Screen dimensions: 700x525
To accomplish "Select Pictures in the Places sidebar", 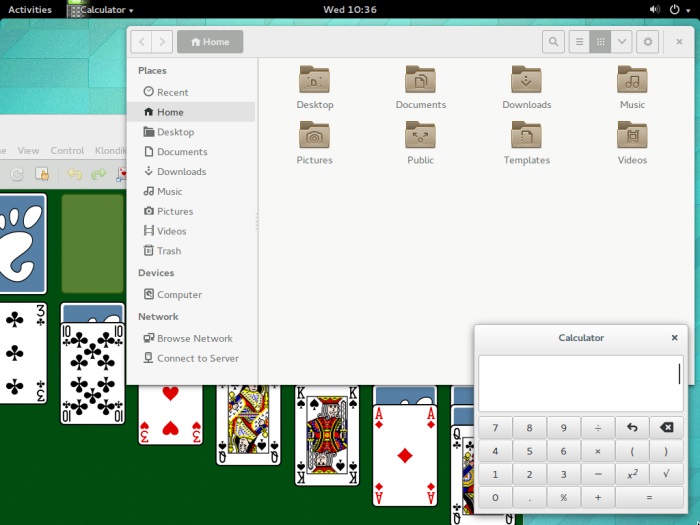I will coord(191,211).
